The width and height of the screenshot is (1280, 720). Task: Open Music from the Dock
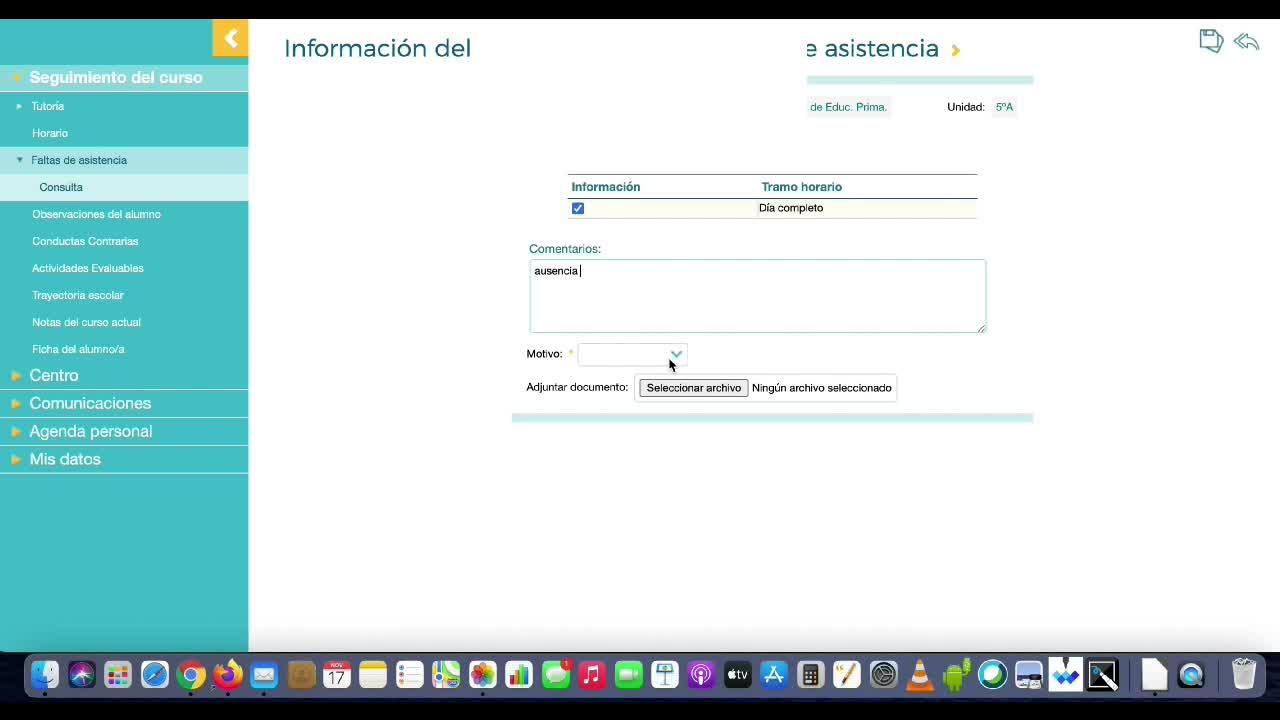(592, 675)
